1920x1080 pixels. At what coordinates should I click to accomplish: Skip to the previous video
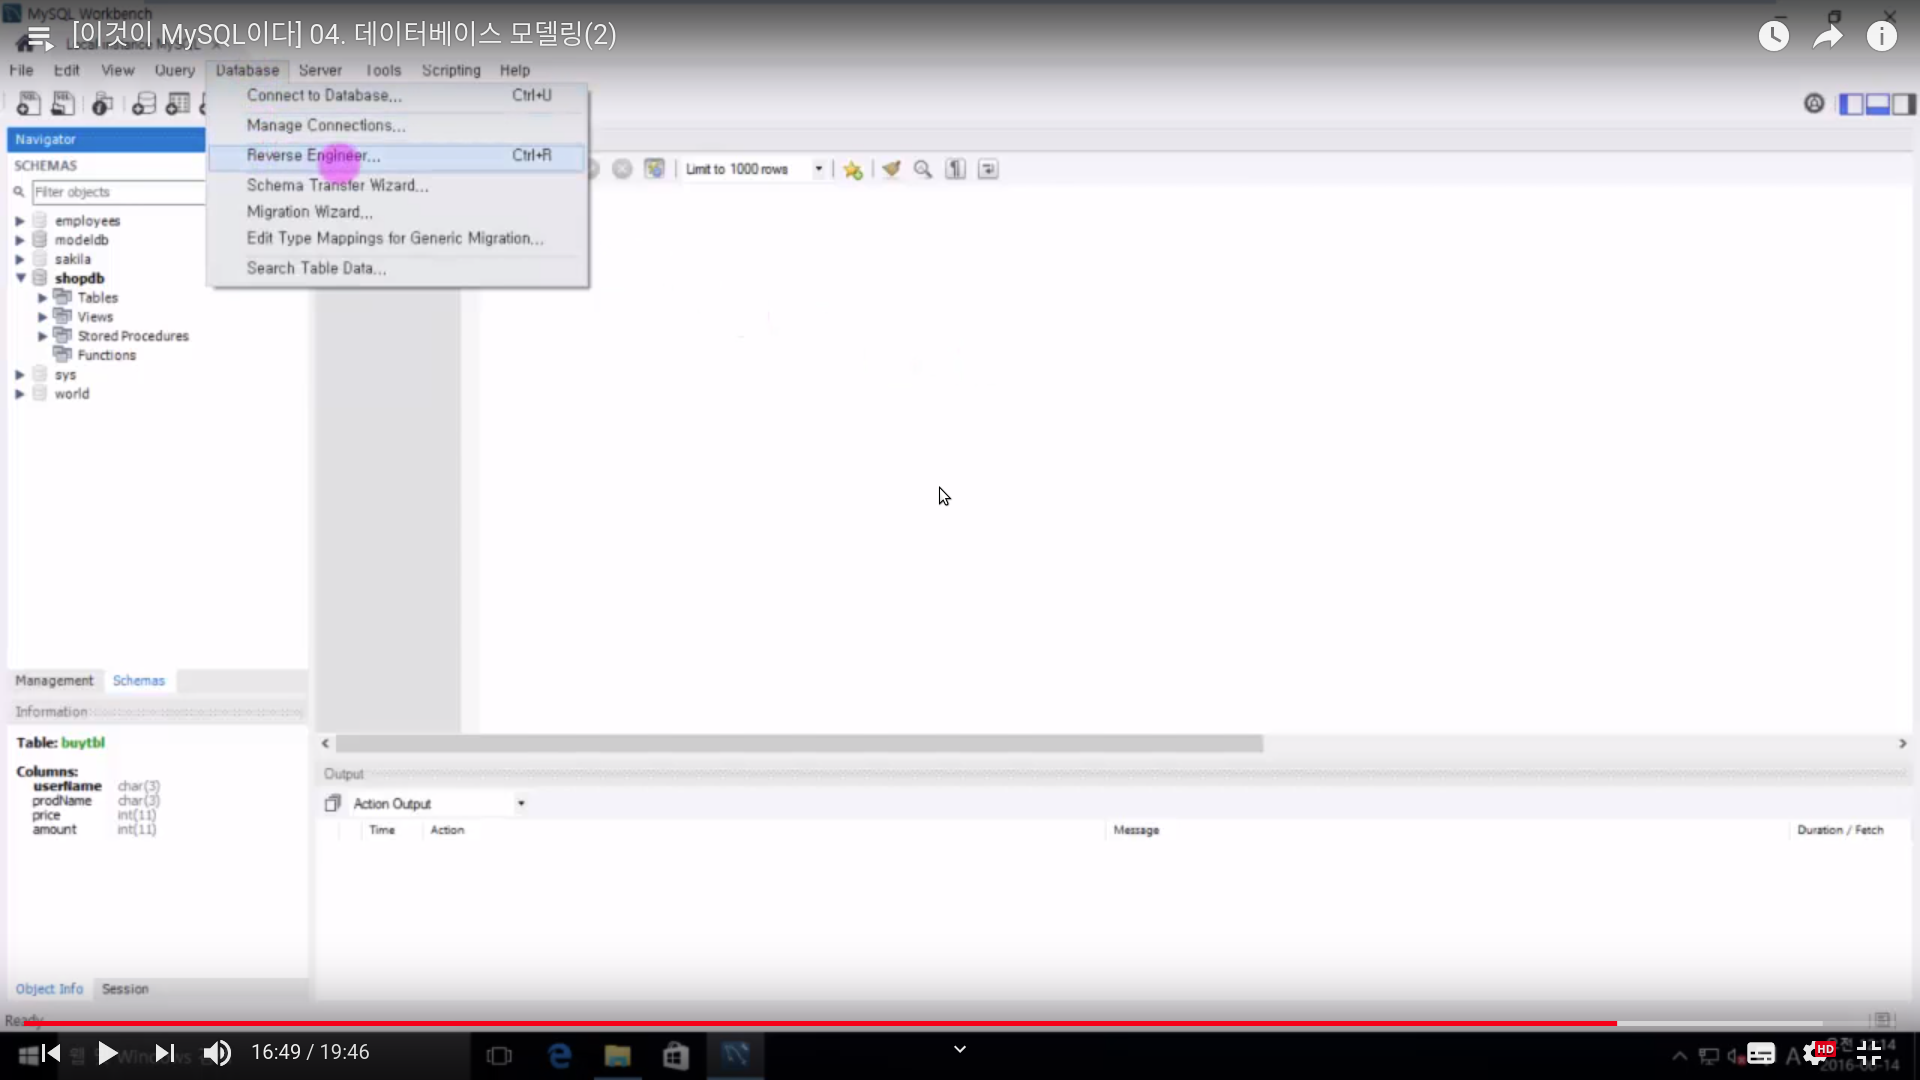tap(51, 1053)
